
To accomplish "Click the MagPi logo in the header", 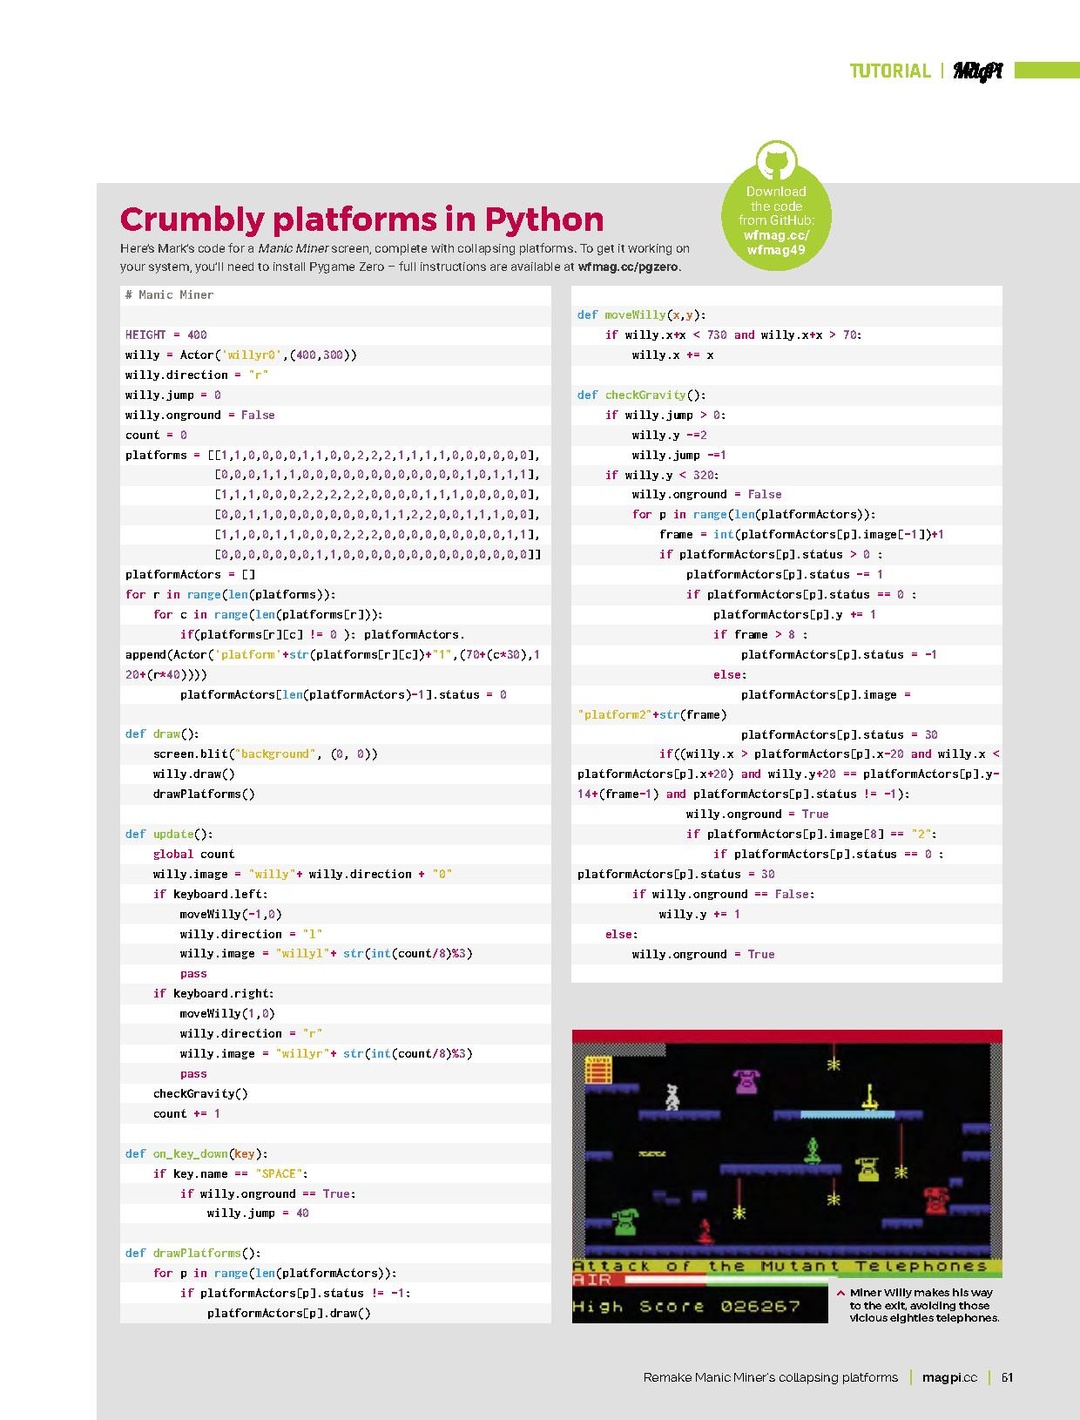I will (977, 71).
